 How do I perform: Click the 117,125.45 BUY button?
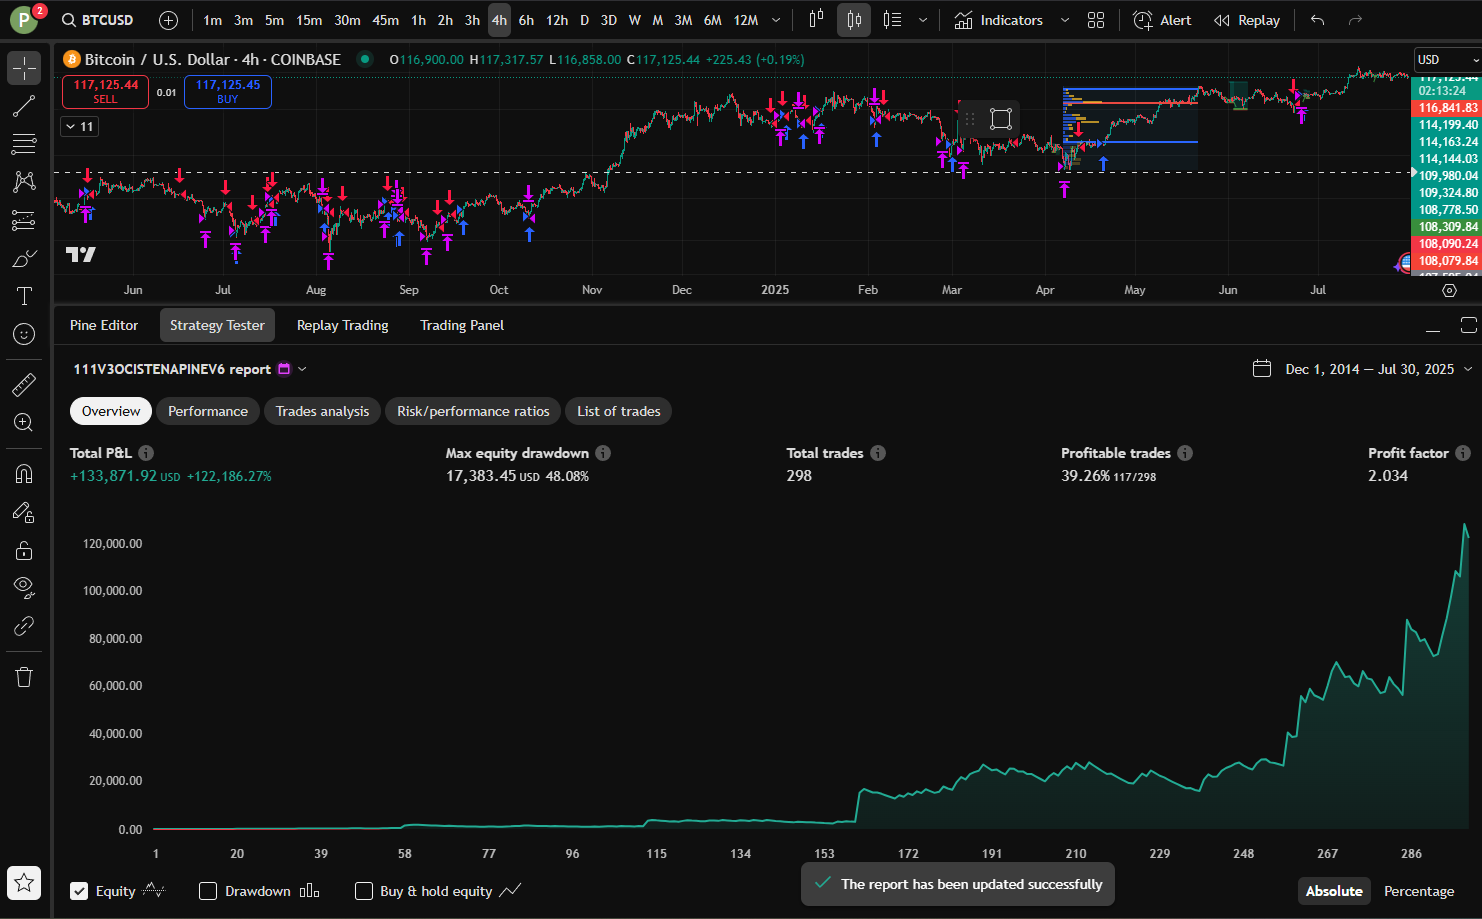[228, 91]
